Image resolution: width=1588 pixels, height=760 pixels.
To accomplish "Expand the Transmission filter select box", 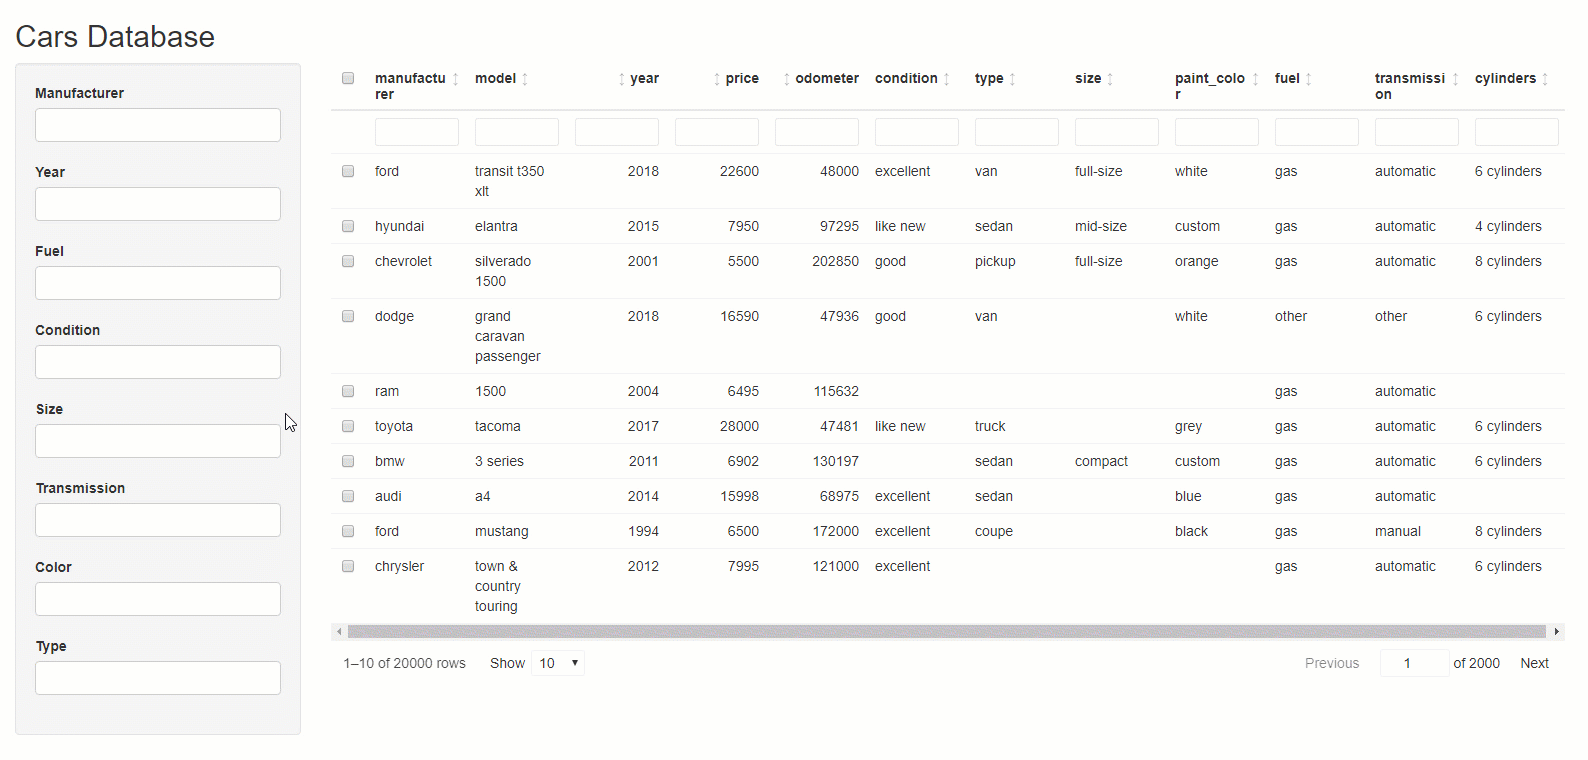I will 158,520.
